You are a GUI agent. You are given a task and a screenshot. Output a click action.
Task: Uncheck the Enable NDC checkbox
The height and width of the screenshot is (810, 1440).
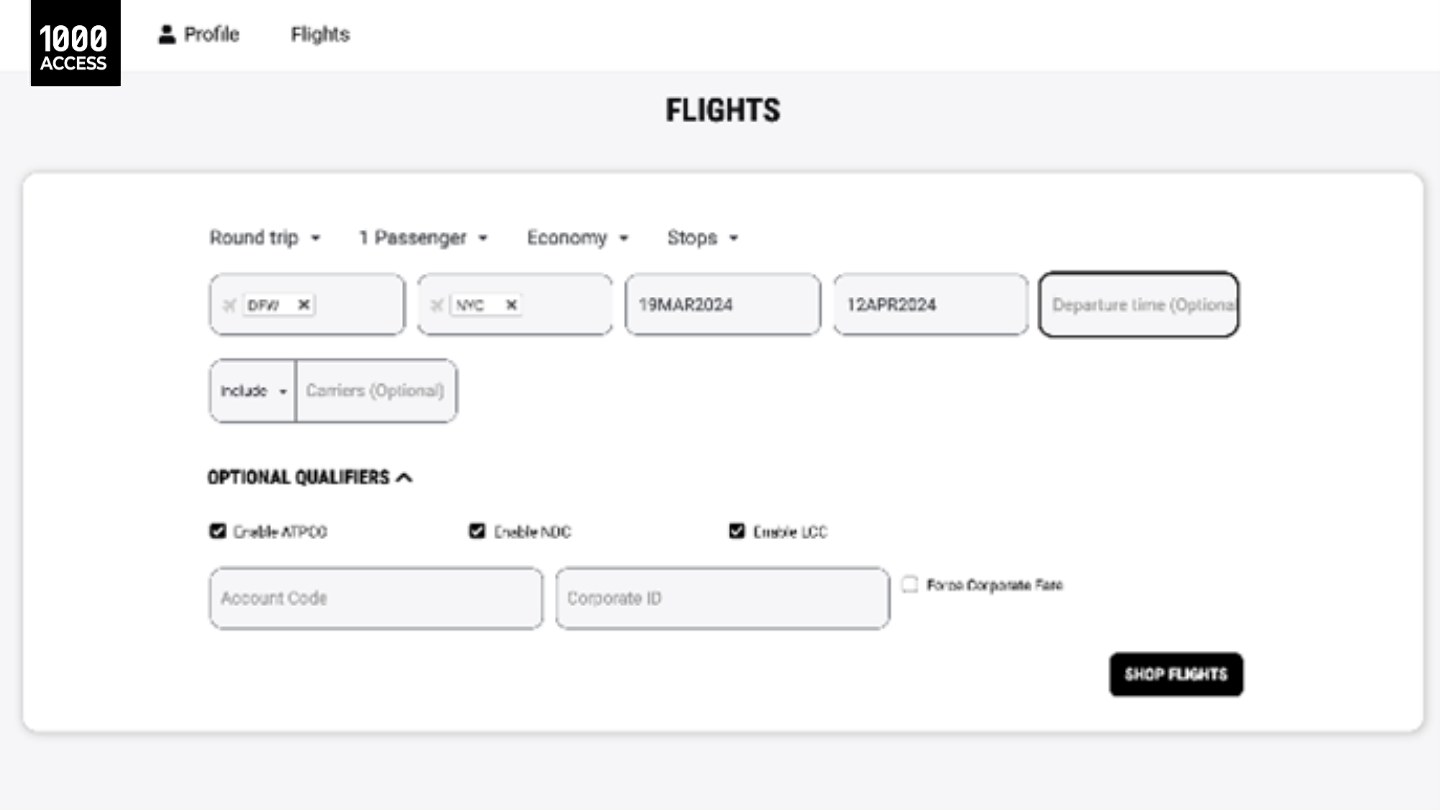pos(477,531)
